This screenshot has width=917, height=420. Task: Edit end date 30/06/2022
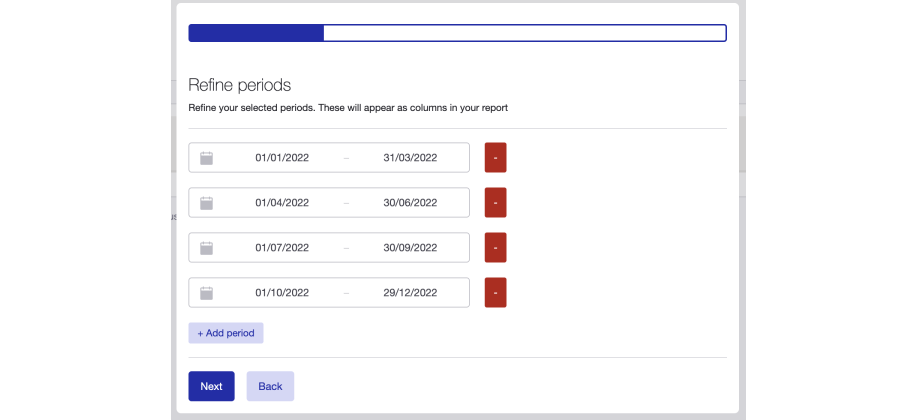click(x=410, y=203)
